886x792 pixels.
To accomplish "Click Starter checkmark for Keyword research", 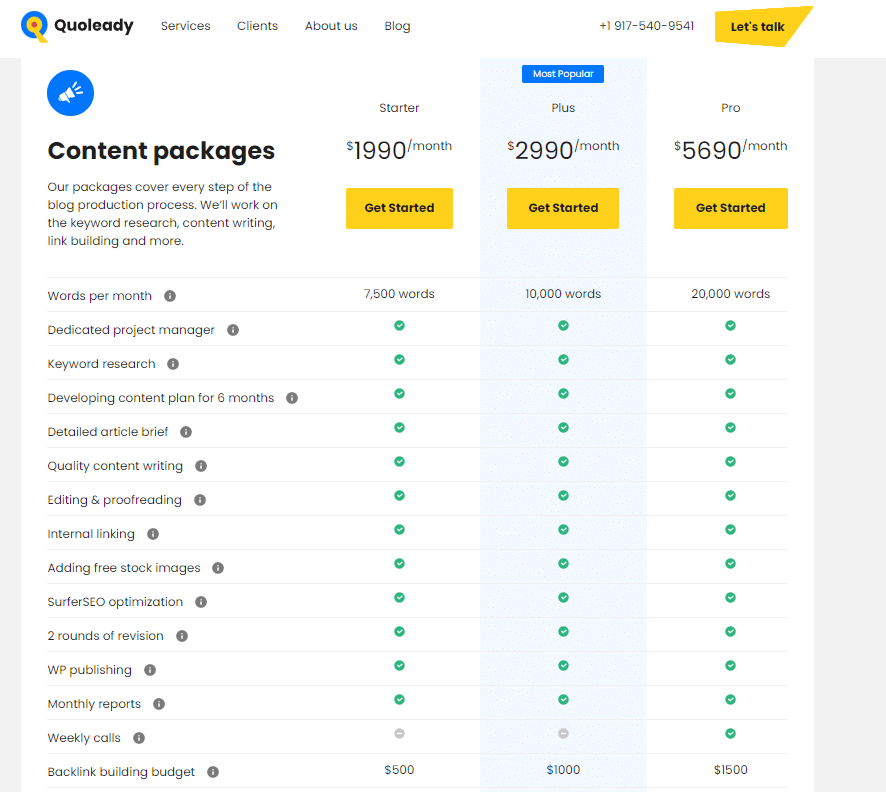I will tap(399, 360).
